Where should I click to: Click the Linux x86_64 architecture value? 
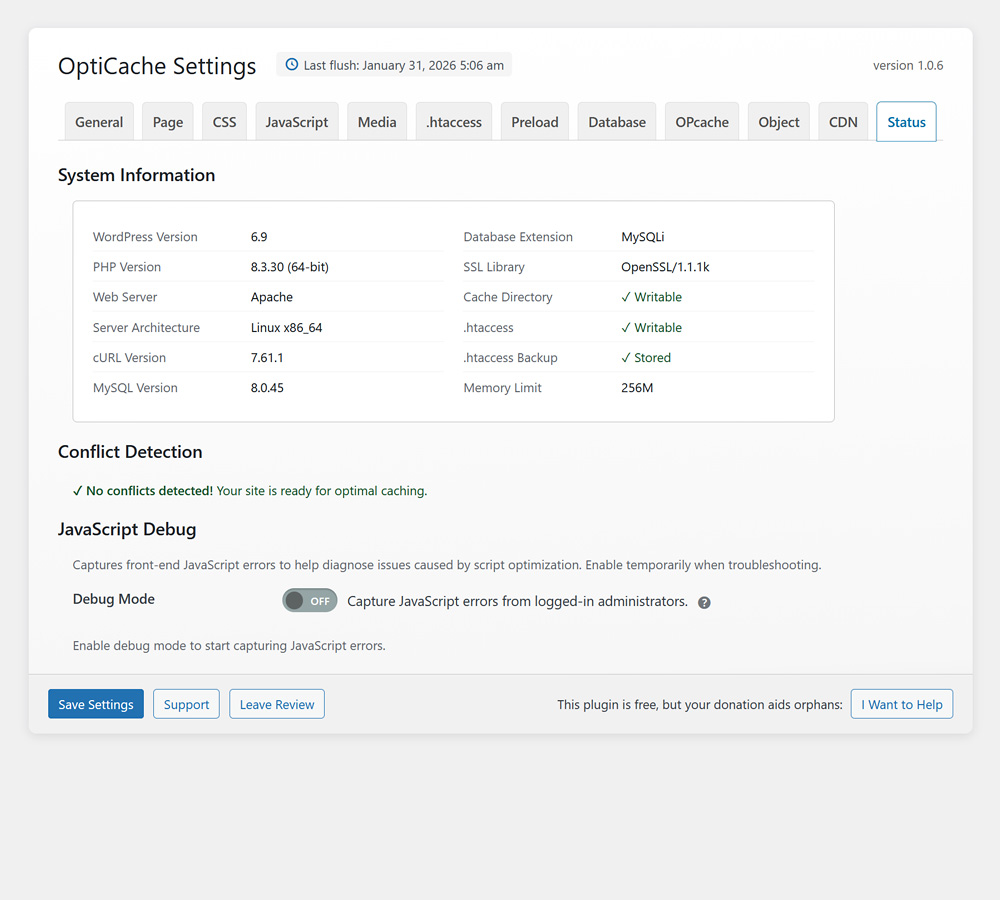286,327
